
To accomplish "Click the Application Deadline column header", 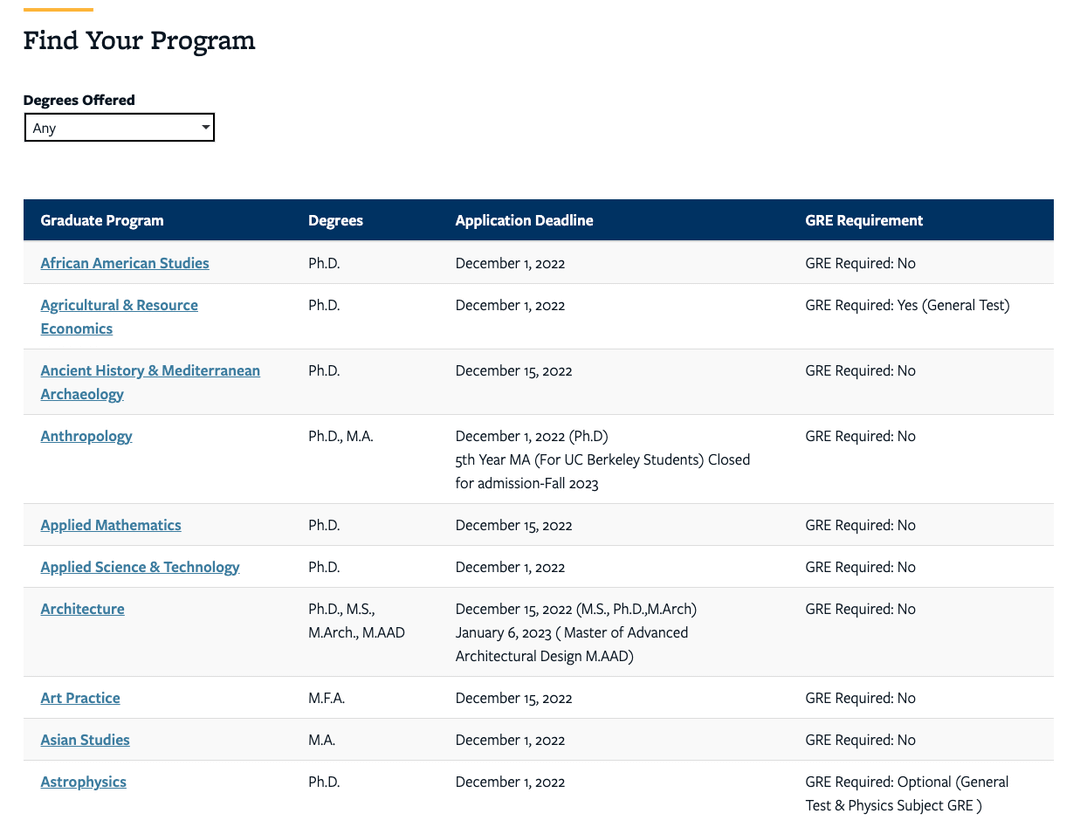I will point(524,220).
